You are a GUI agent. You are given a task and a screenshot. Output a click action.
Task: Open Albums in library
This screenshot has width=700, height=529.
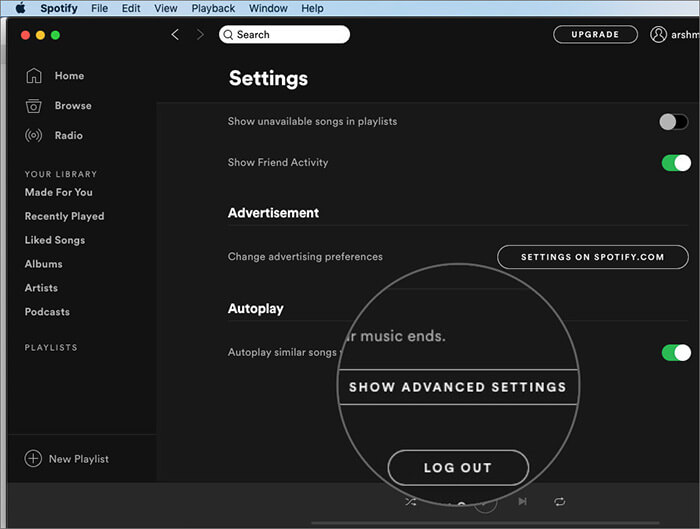pos(43,264)
